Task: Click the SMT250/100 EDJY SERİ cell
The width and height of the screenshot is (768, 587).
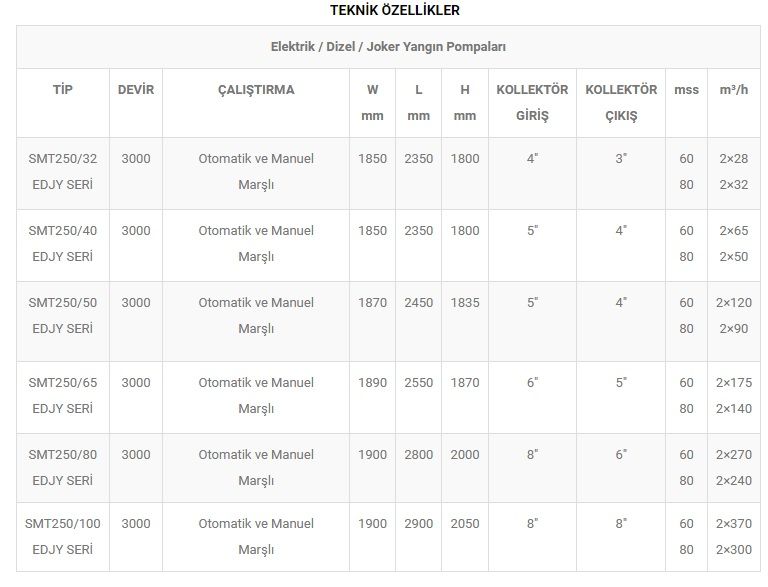Action: coord(63,536)
